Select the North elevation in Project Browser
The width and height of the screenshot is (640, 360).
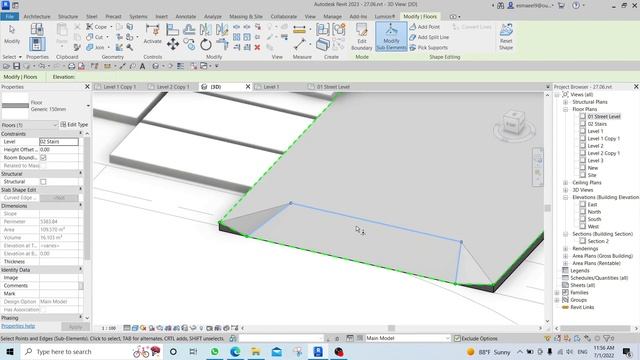click(x=594, y=212)
